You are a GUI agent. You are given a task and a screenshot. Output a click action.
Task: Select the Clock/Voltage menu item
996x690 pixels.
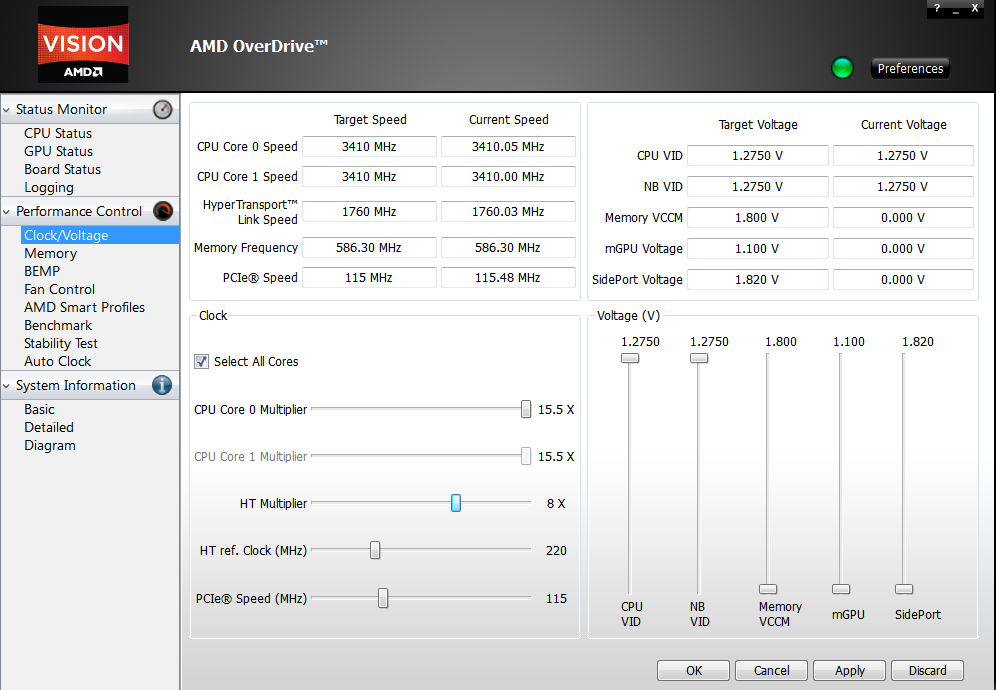click(x=100, y=235)
